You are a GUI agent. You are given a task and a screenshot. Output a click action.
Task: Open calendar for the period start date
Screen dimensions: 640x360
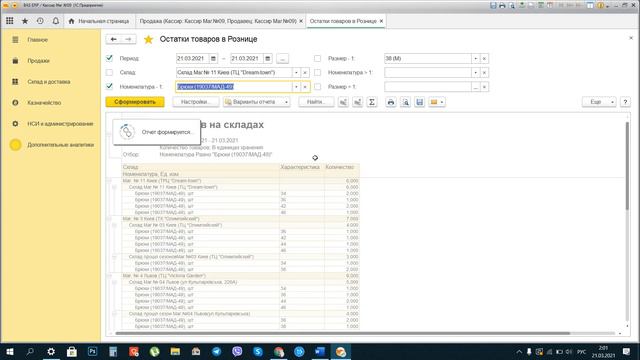(x=213, y=58)
